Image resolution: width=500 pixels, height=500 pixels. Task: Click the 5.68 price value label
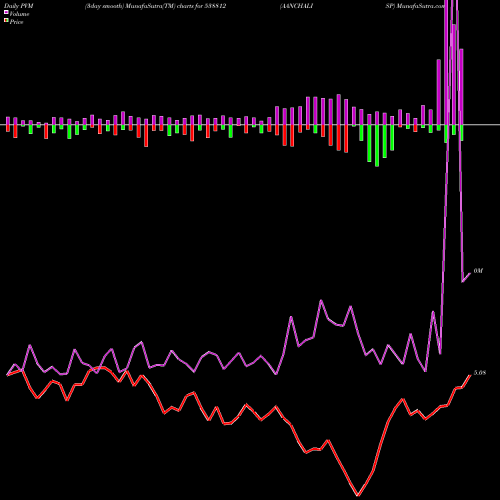[x=480, y=373]
